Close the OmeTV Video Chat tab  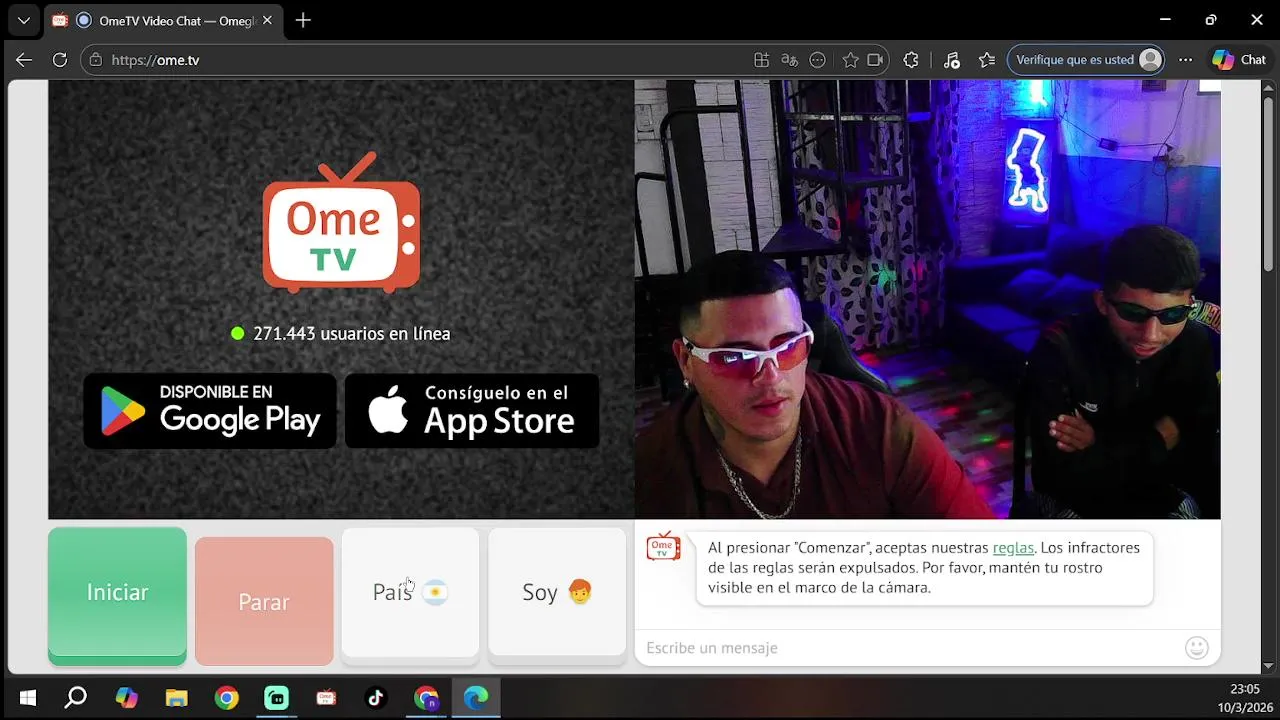coord(267,20)
